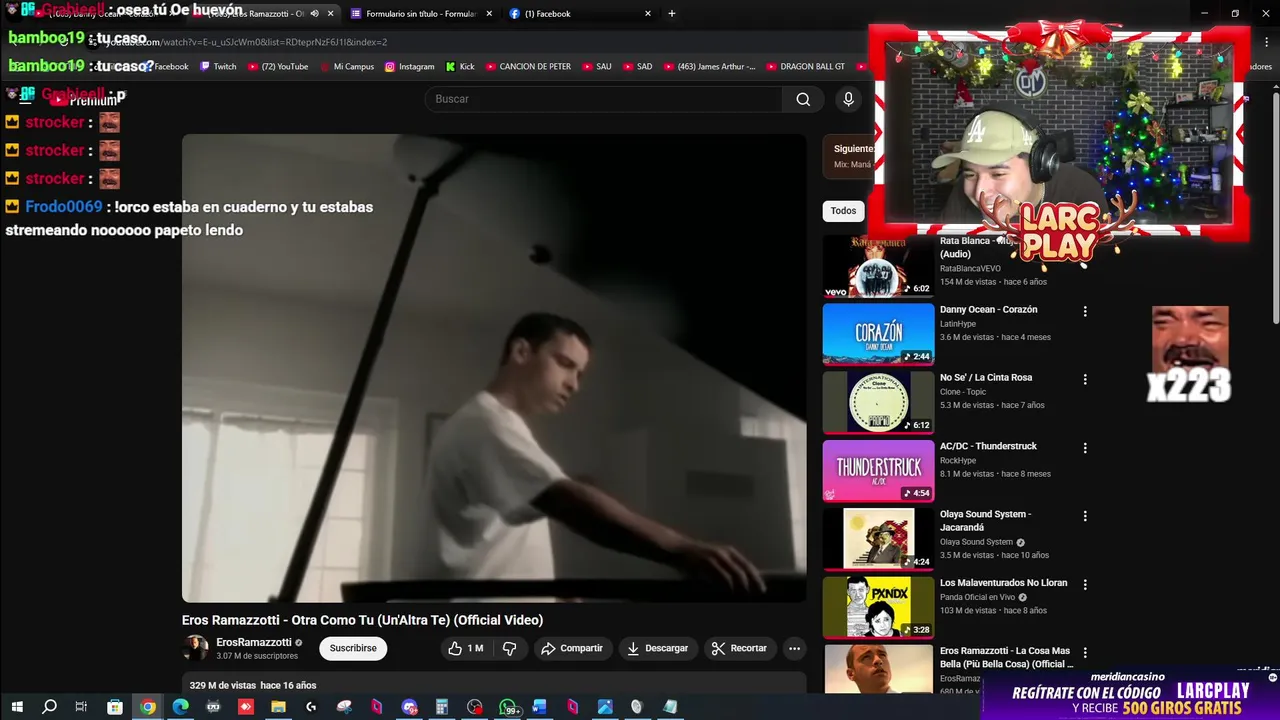Open the video title Otra Como Tu
1280x720 pixels.
pos(362,620)
